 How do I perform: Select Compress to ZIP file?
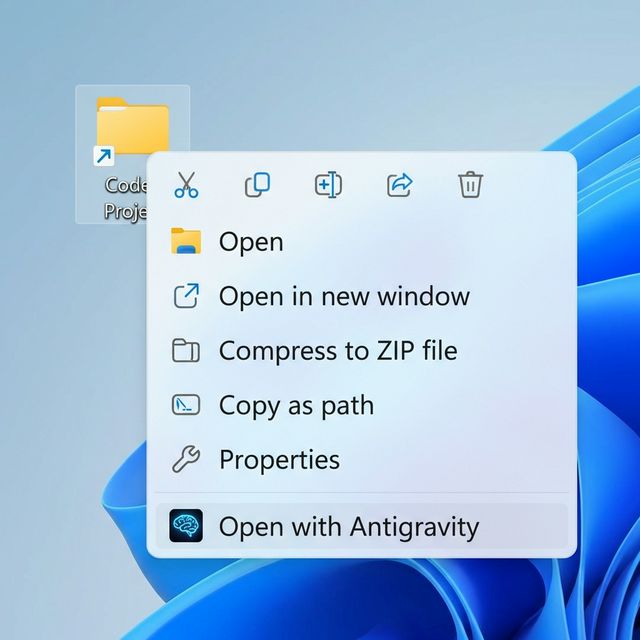click(337, 351)
